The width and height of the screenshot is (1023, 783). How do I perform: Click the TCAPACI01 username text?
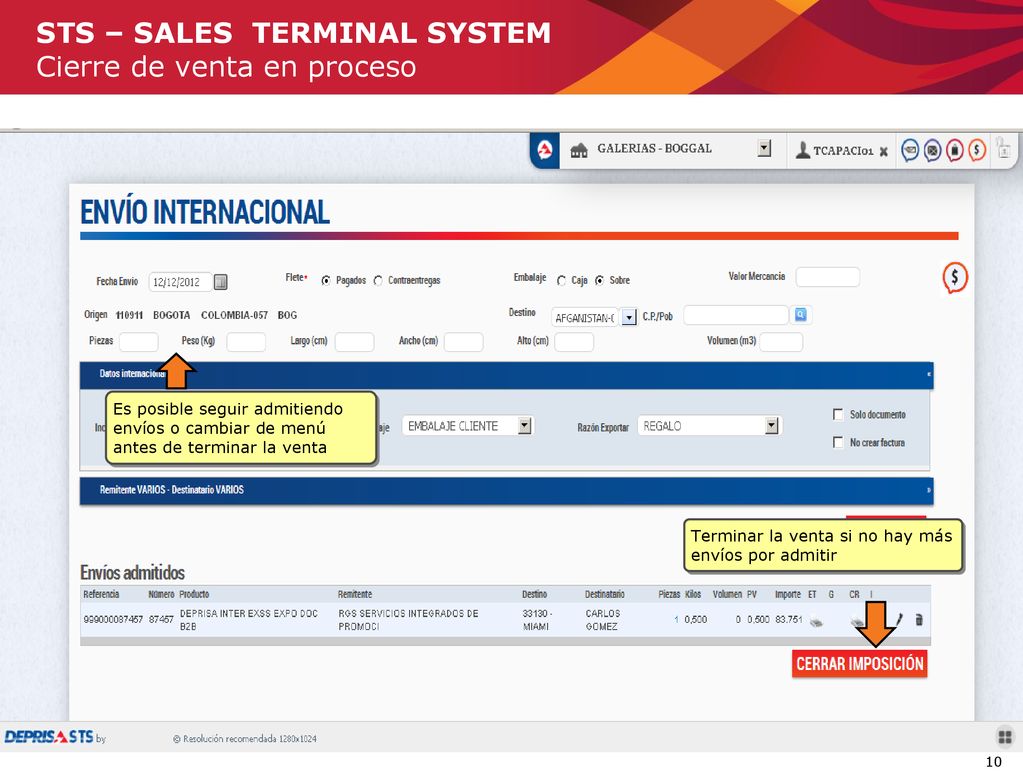point(843,151)
